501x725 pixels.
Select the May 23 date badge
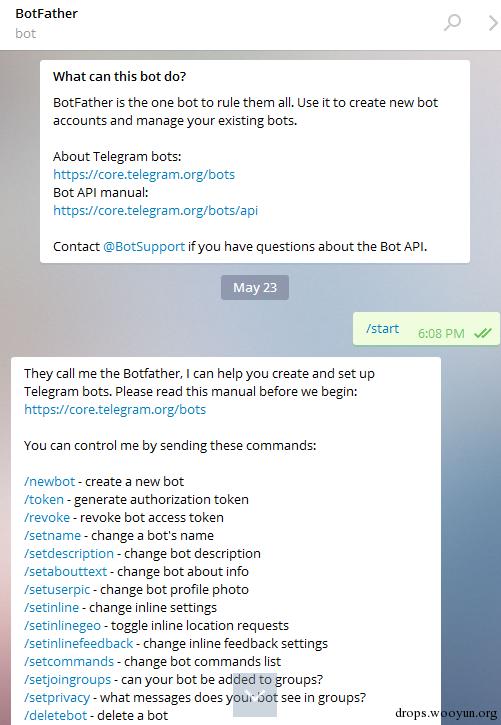[255, 288]
